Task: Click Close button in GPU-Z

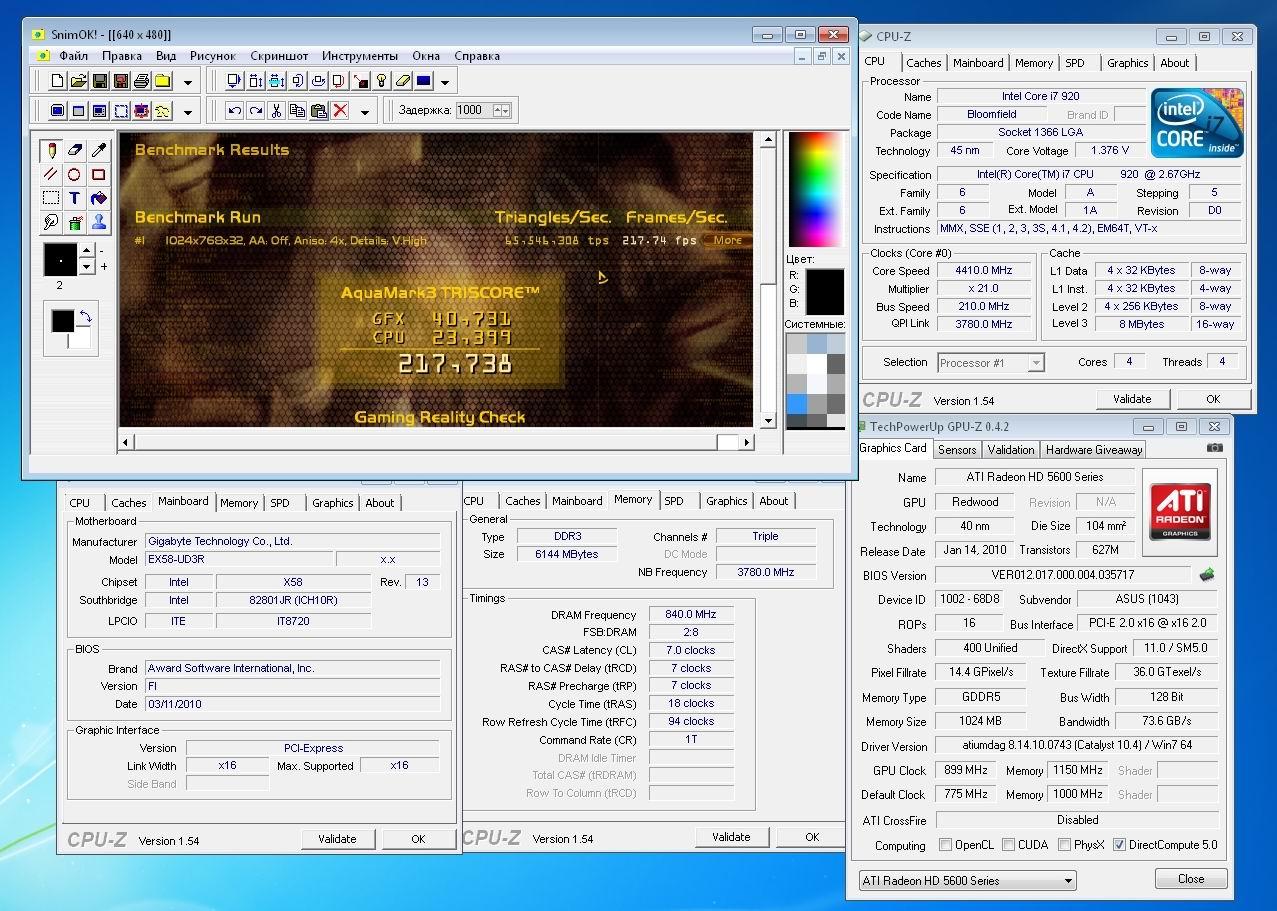Action: pyautogui.click(x=1191, y=879)
